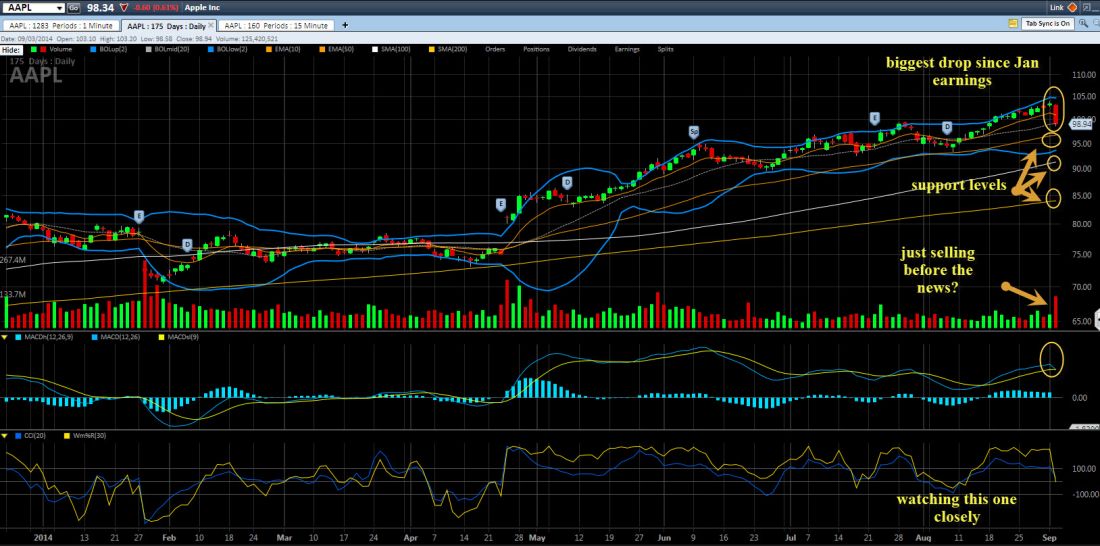The height and width of the screenshot is (546, 1100).
Task: Open the AAPL symbol dropdown arrow
Action: (60, 8)
